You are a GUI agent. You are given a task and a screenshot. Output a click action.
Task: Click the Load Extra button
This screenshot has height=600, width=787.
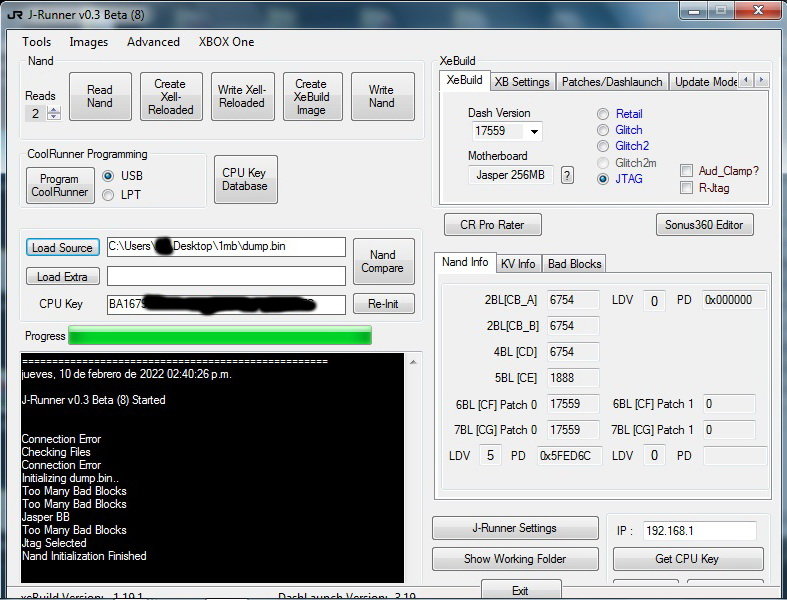coord(62,277)
